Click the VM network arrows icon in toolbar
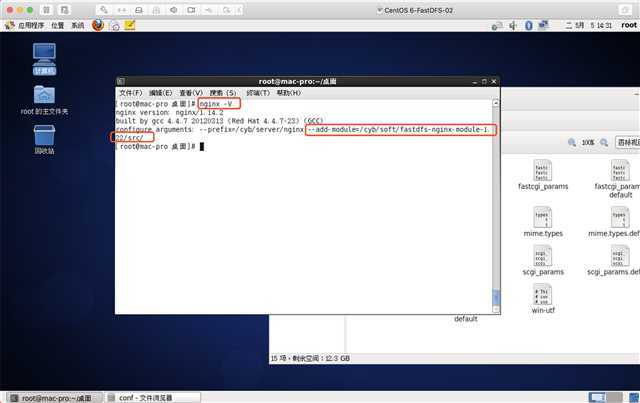Viewport: 640px width, 403px height. 122,10
